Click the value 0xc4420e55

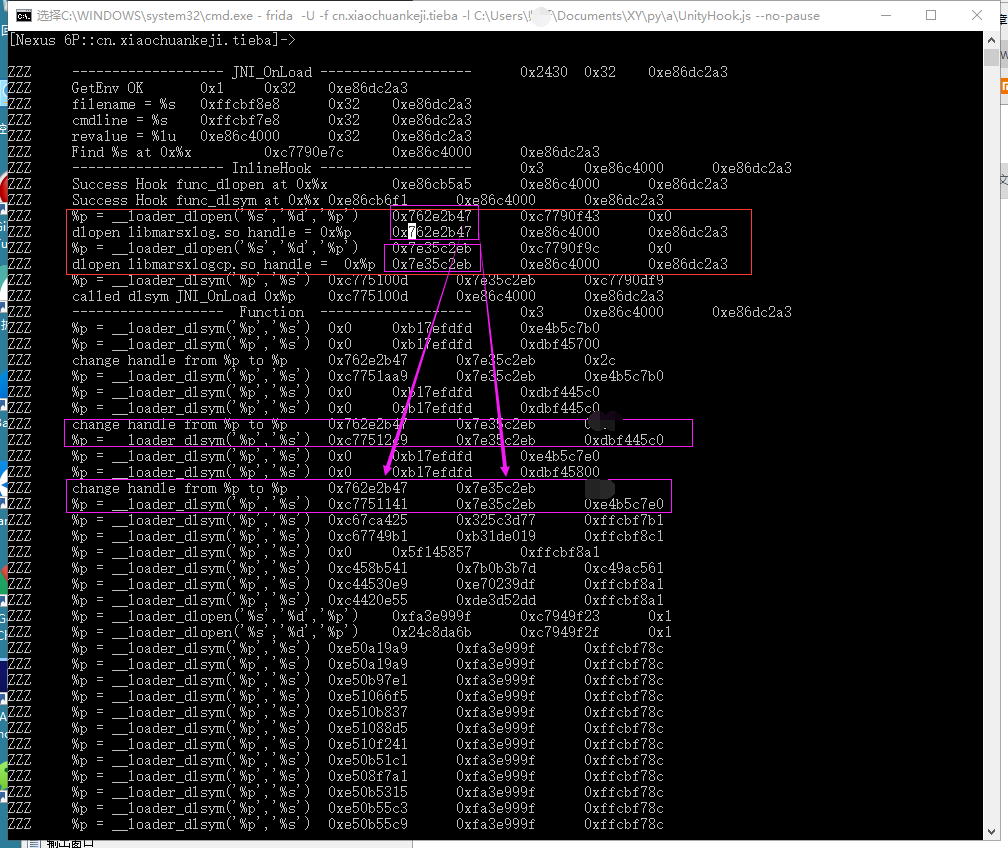(368, 600)
